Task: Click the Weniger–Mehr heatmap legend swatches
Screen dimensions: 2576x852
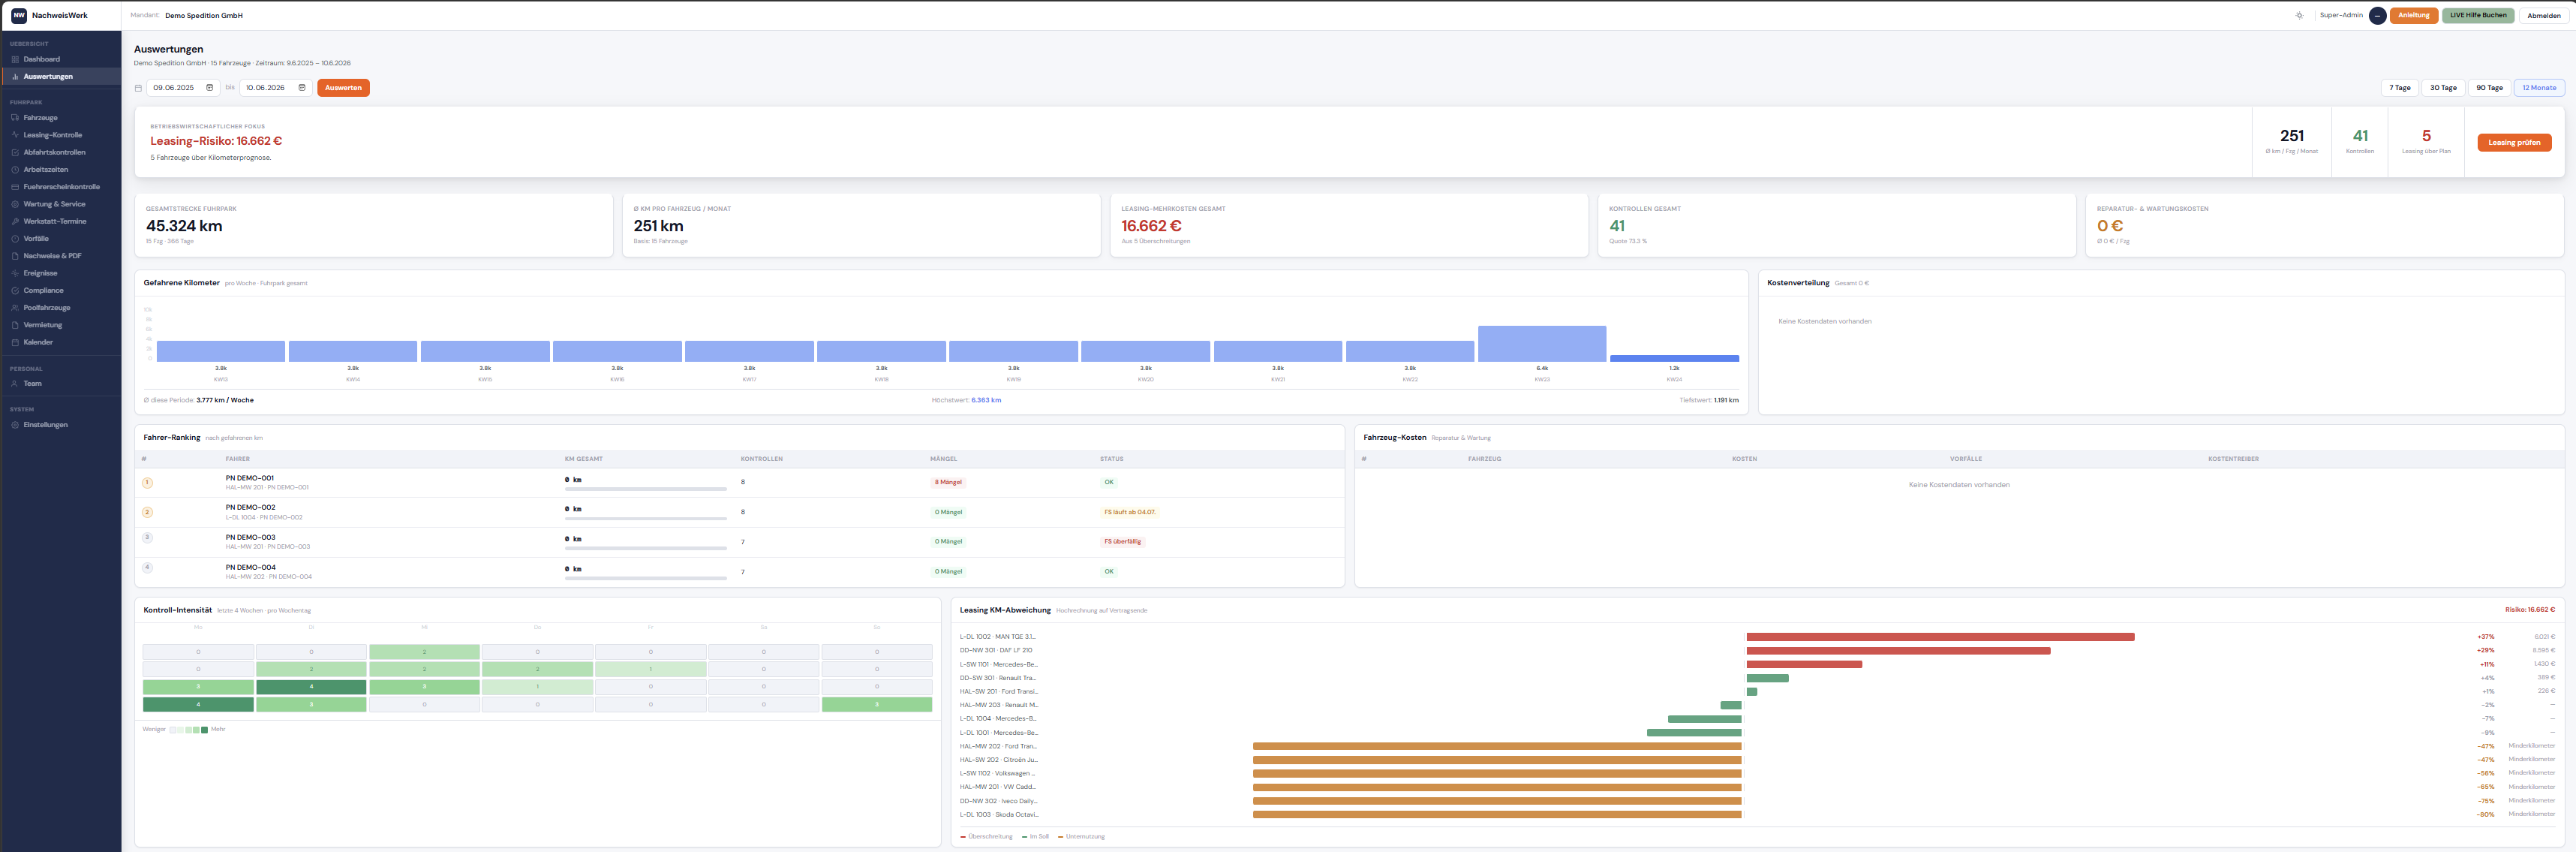Action: 189,730
